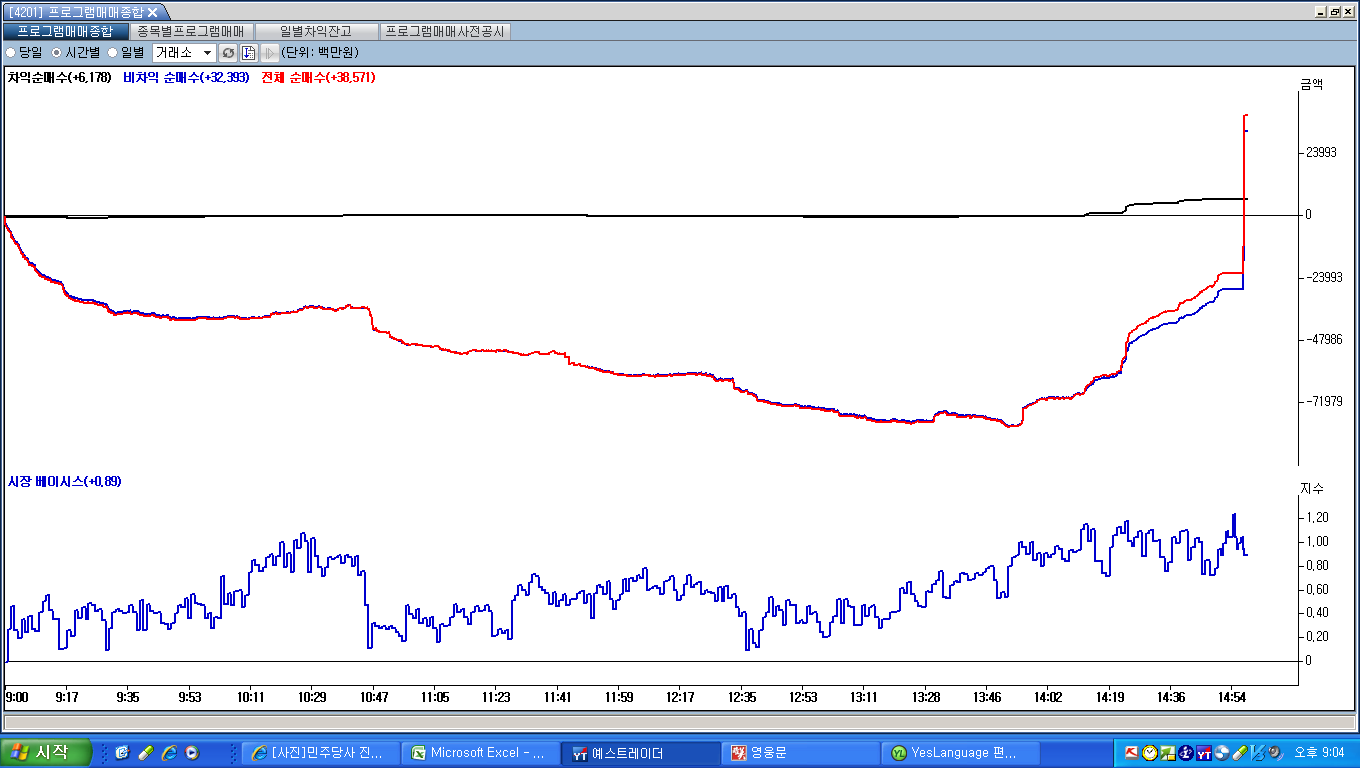Select the 당일 radio button

pyautogui.click(x=11, y=52)
